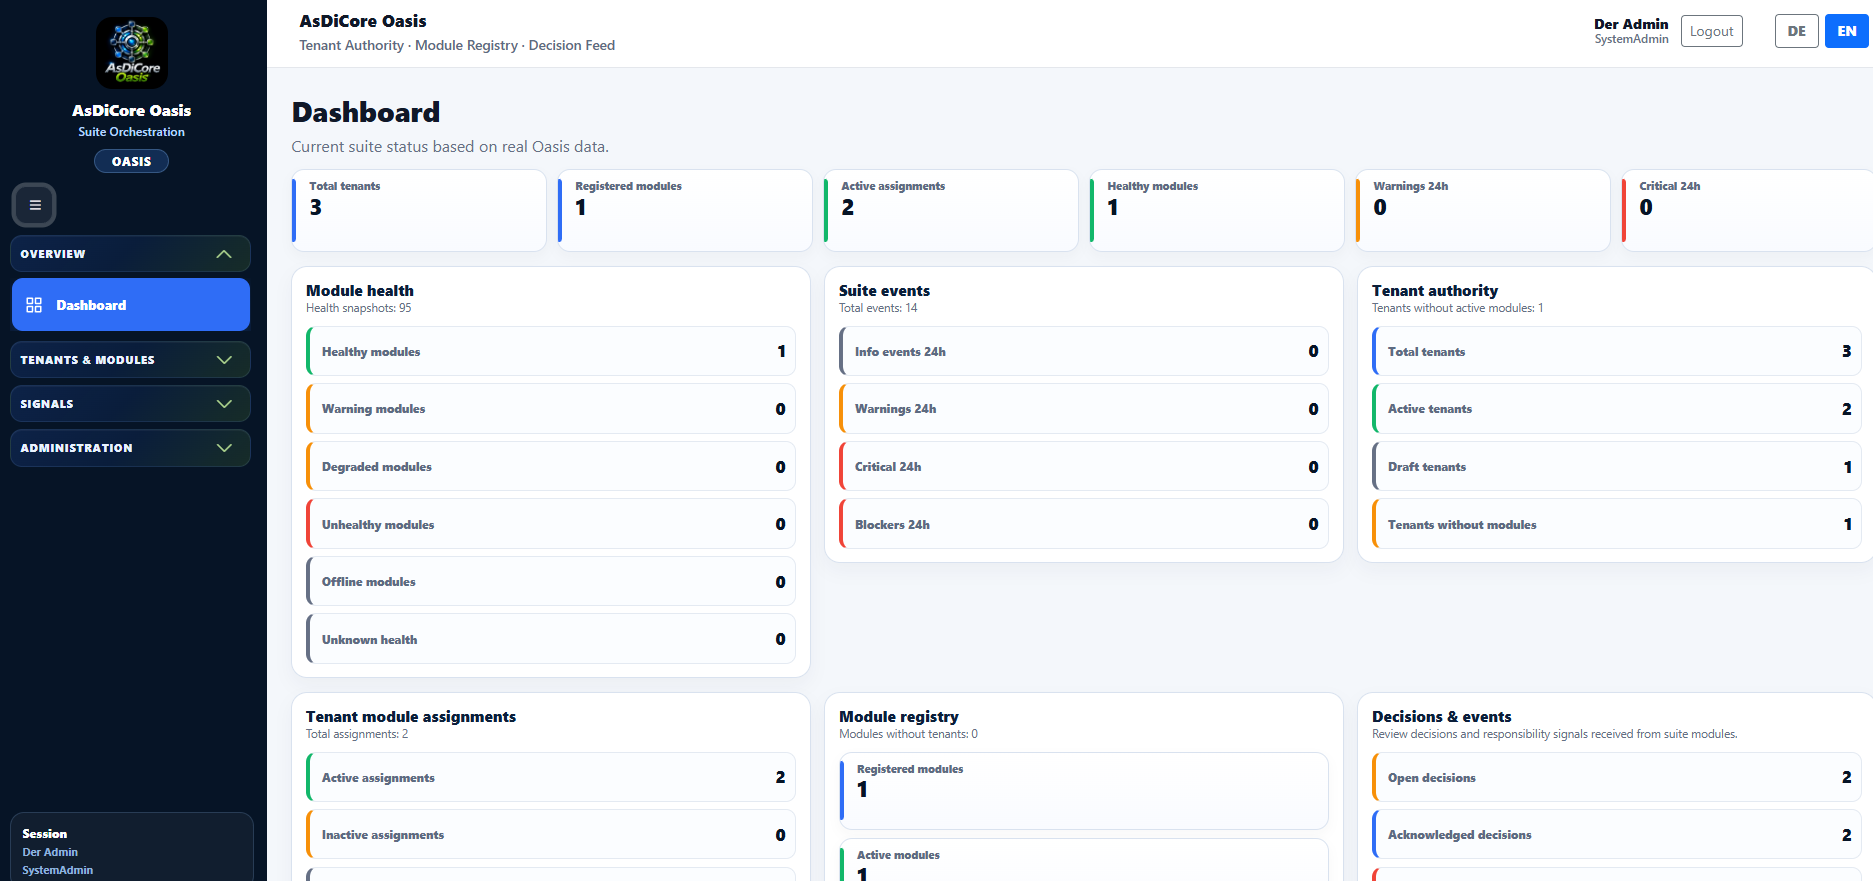Image resolution: width=1873 pixels, height=881 pixels.
Task: Click the Module health panel heading
Action: (x=360, y=291)
